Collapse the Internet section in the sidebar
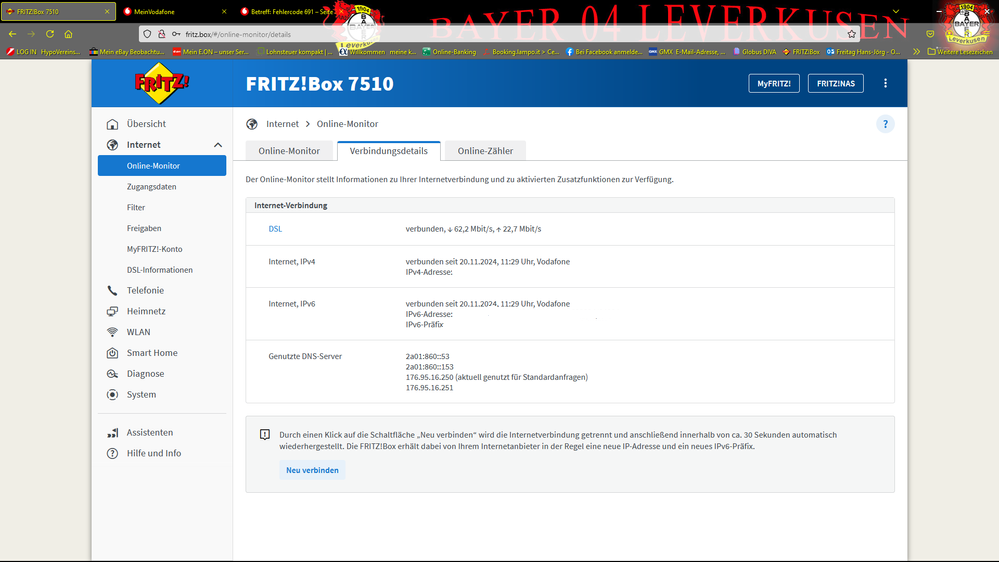 (x=218, y=145)
